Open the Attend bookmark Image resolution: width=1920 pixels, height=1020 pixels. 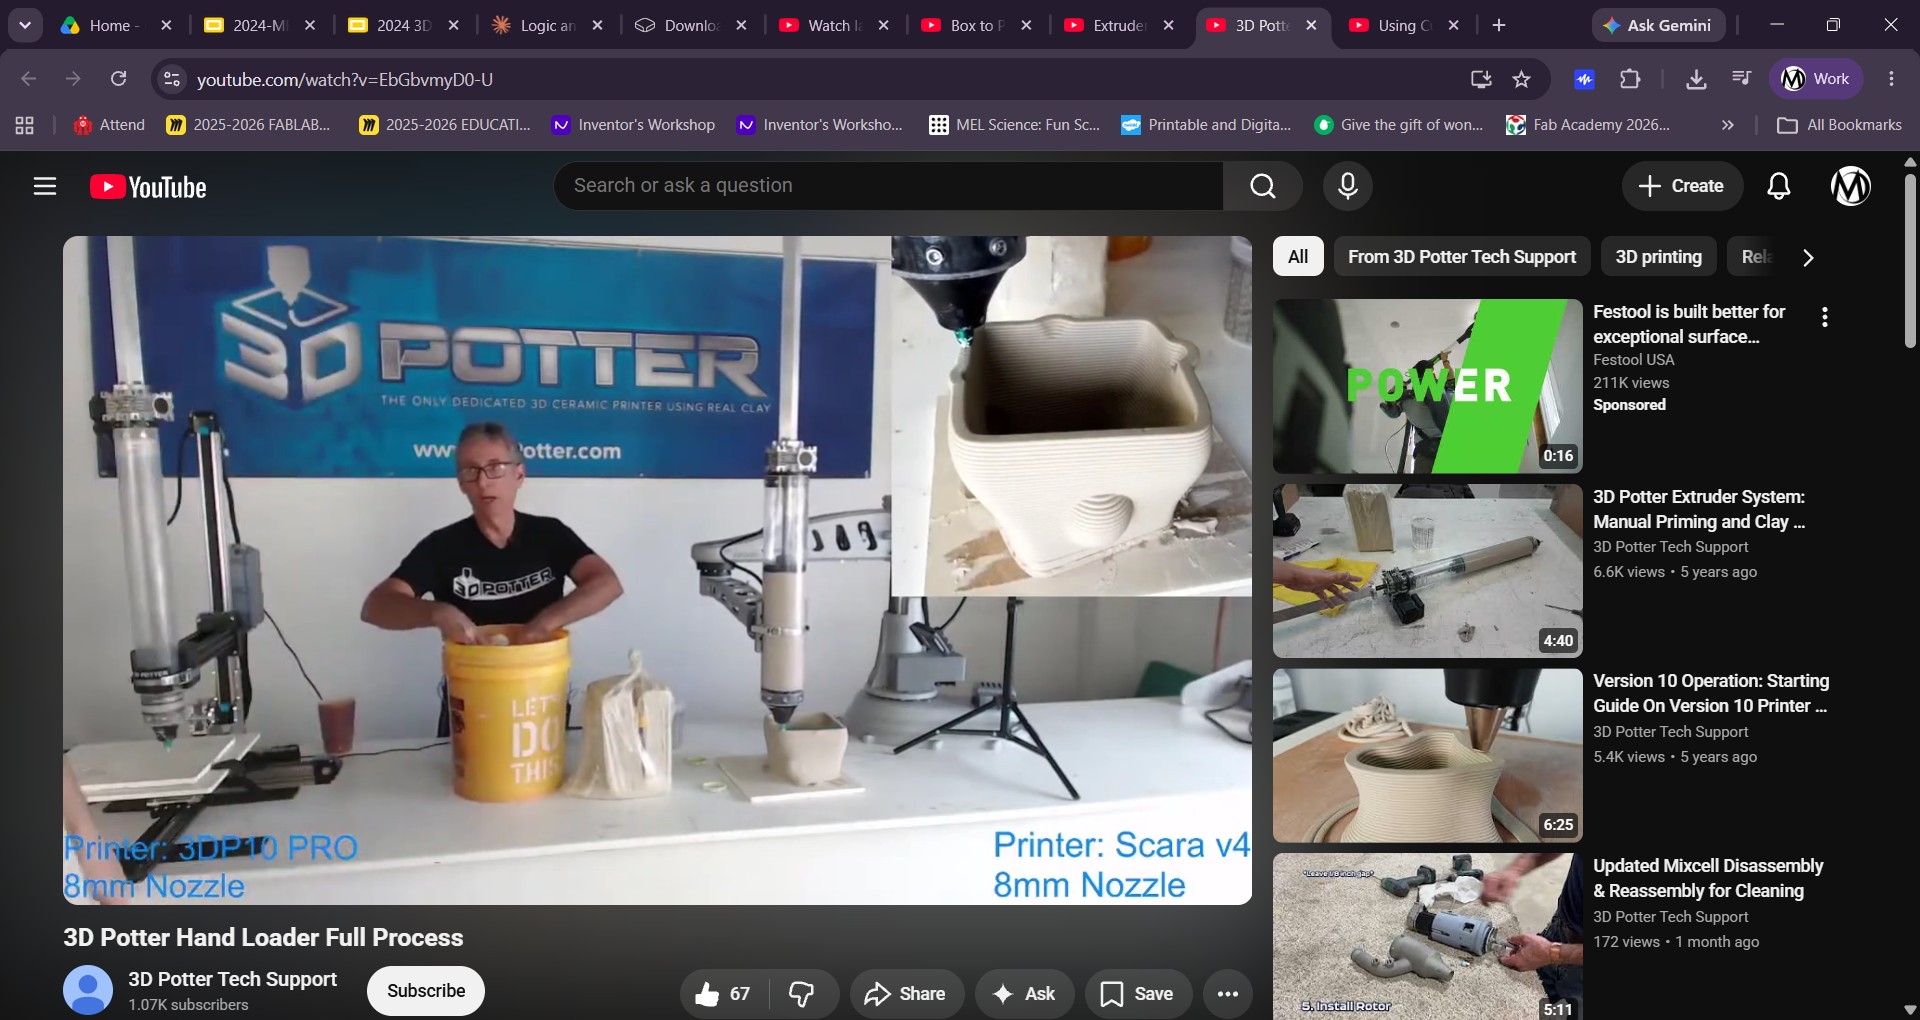coord(110,125)
